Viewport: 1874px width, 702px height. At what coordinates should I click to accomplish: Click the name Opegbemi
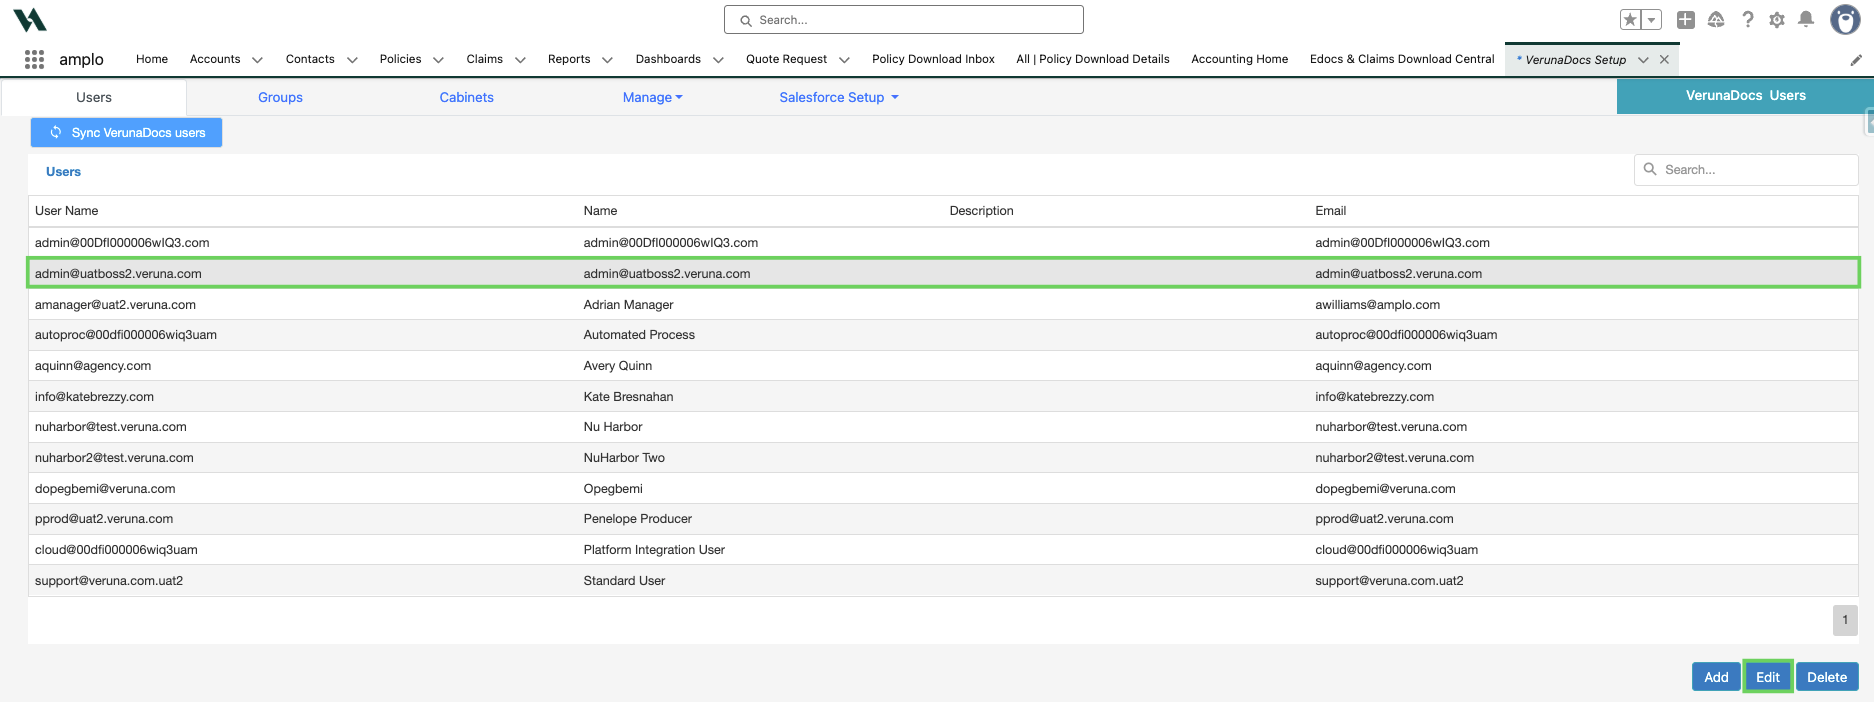(x=613, y=489)
